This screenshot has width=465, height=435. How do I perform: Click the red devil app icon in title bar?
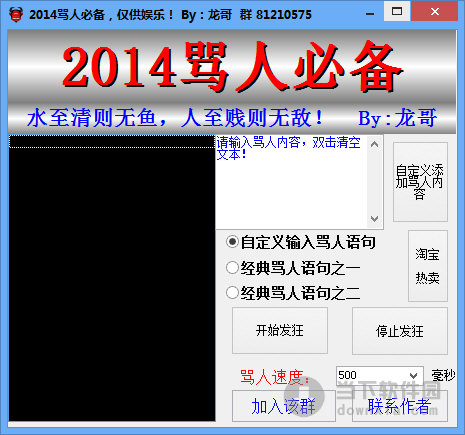pos(16,14)
